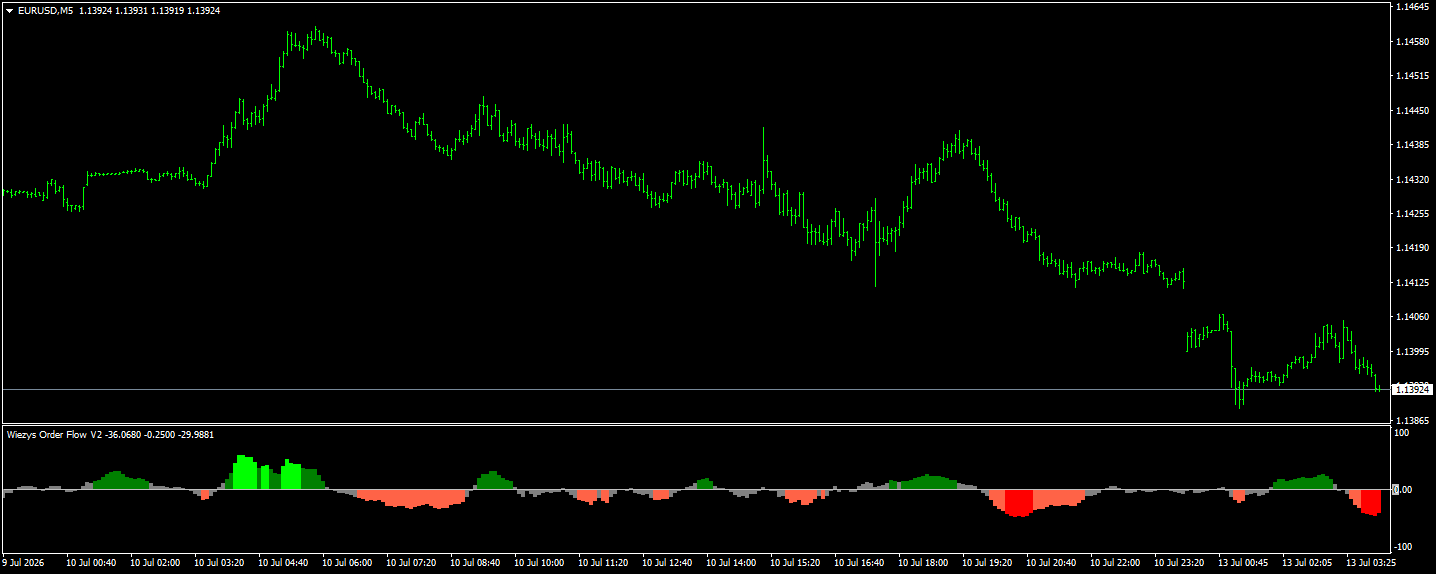Click the bright lime histogram block near 04:40

click(x=291, y=475)
